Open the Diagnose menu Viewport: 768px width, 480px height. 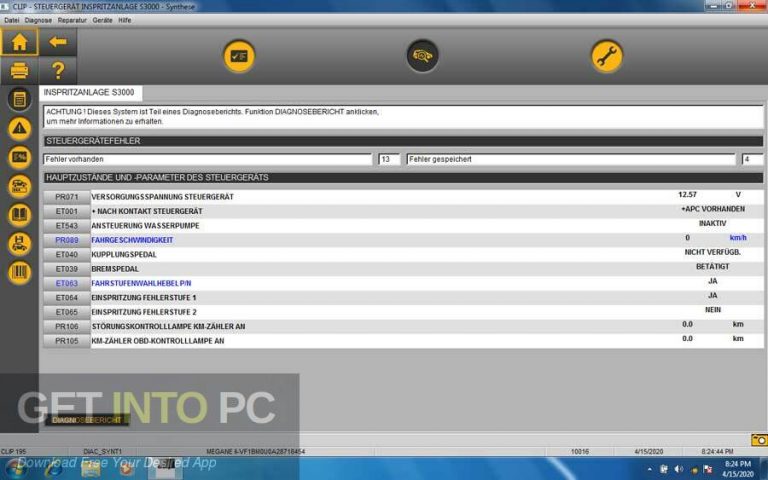[38, 20]
